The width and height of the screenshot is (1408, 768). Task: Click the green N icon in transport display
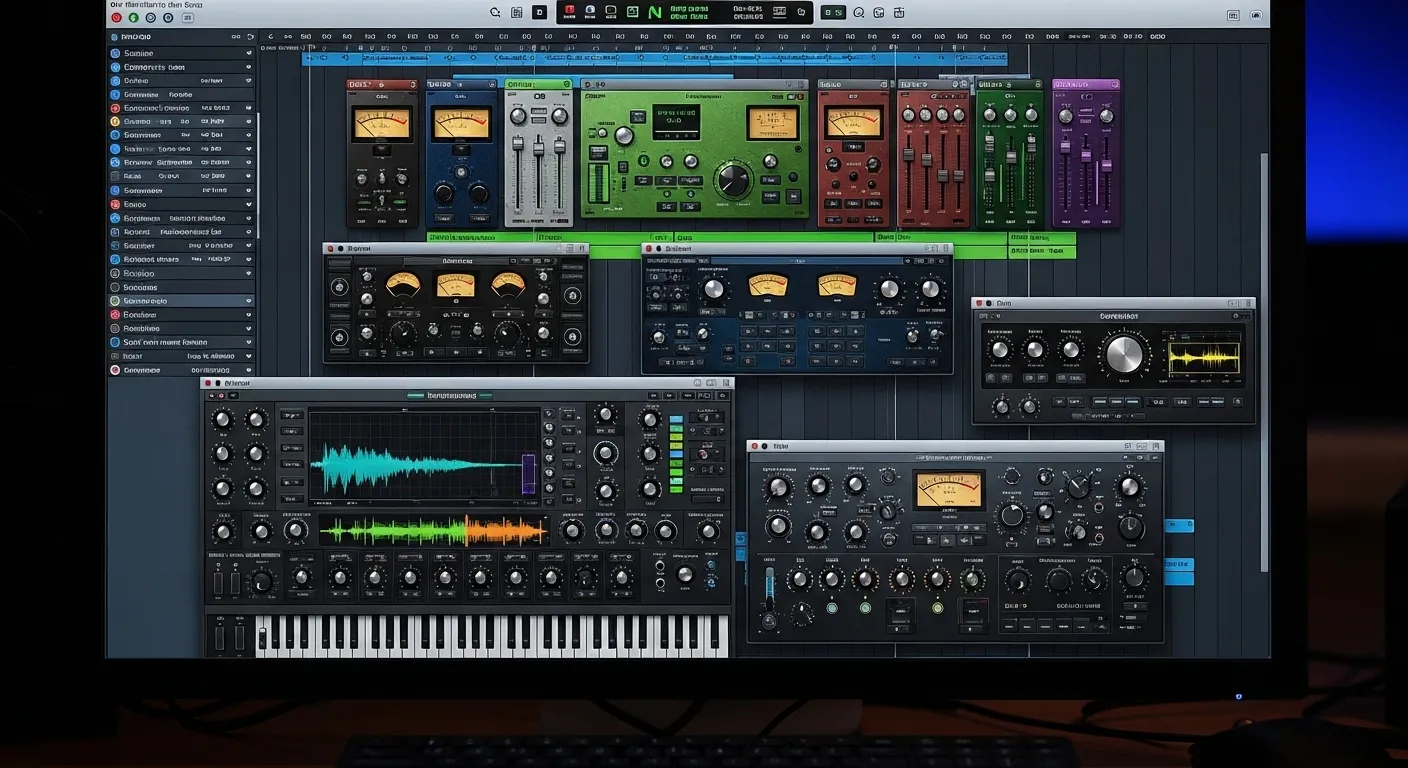655,12
